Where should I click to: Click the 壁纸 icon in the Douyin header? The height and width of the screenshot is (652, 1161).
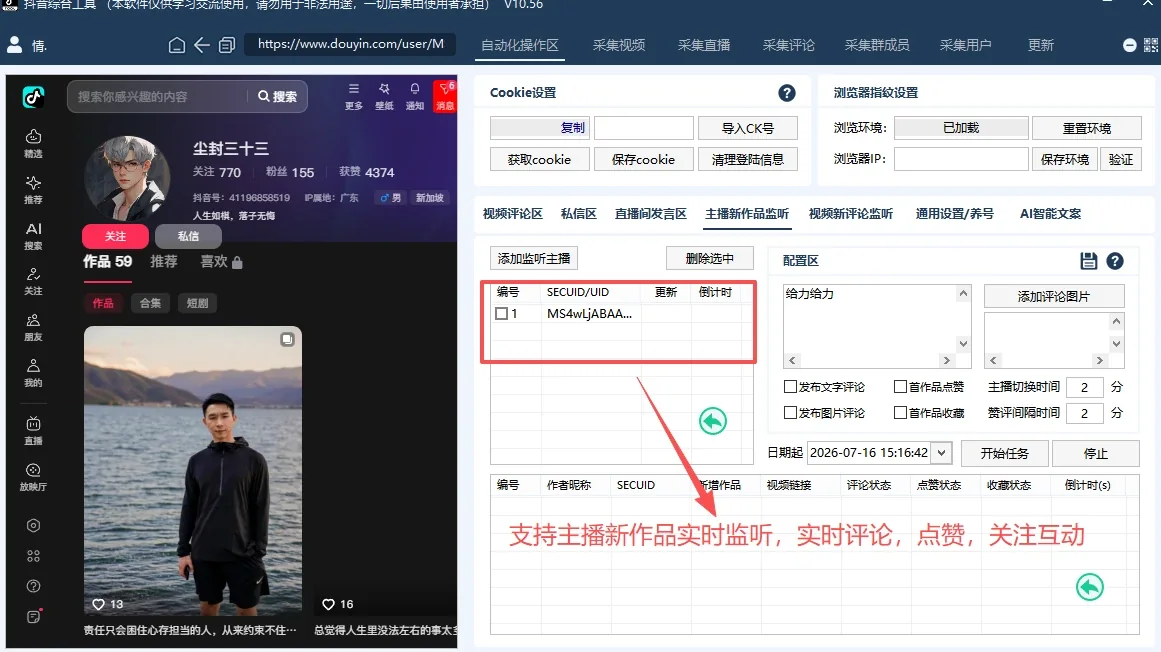(384, 96)
